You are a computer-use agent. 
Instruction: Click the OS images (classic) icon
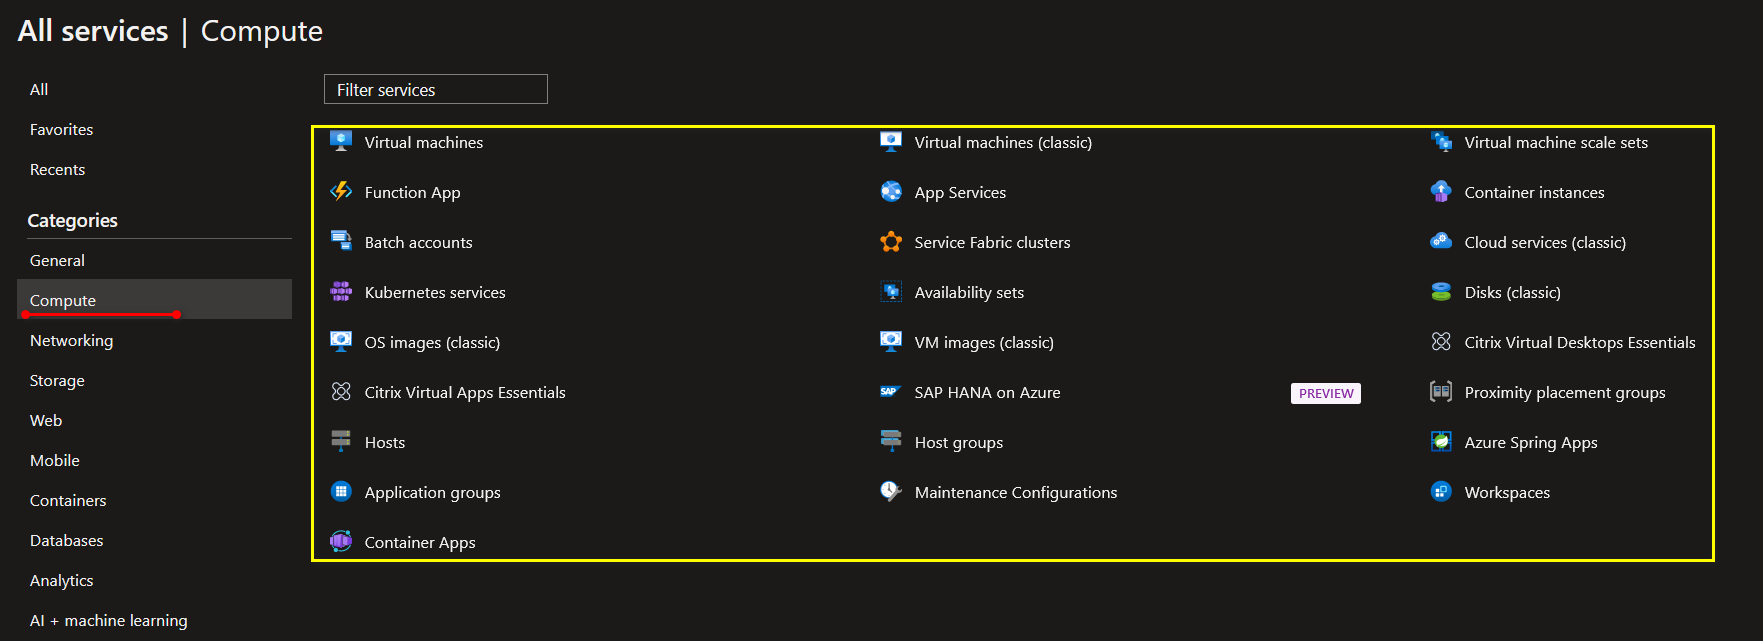click(341, 341)
